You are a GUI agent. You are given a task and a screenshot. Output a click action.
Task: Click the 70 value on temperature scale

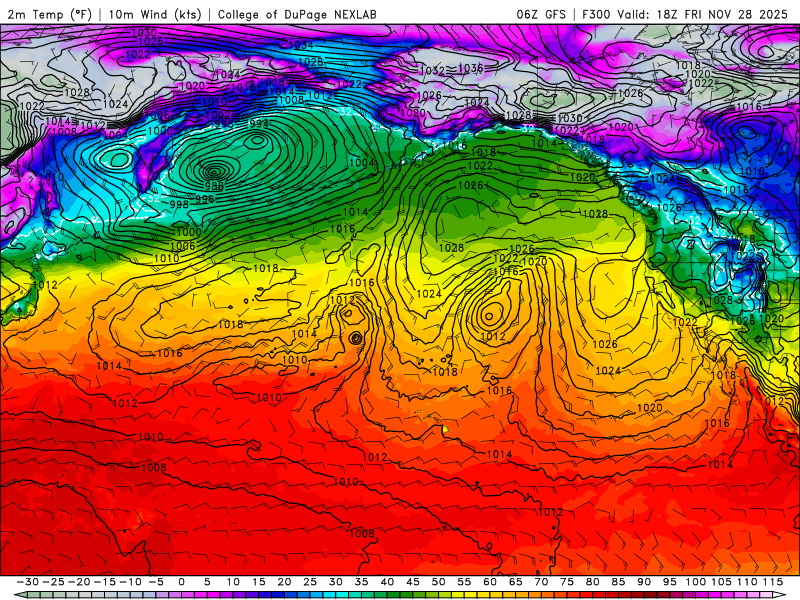541,582
